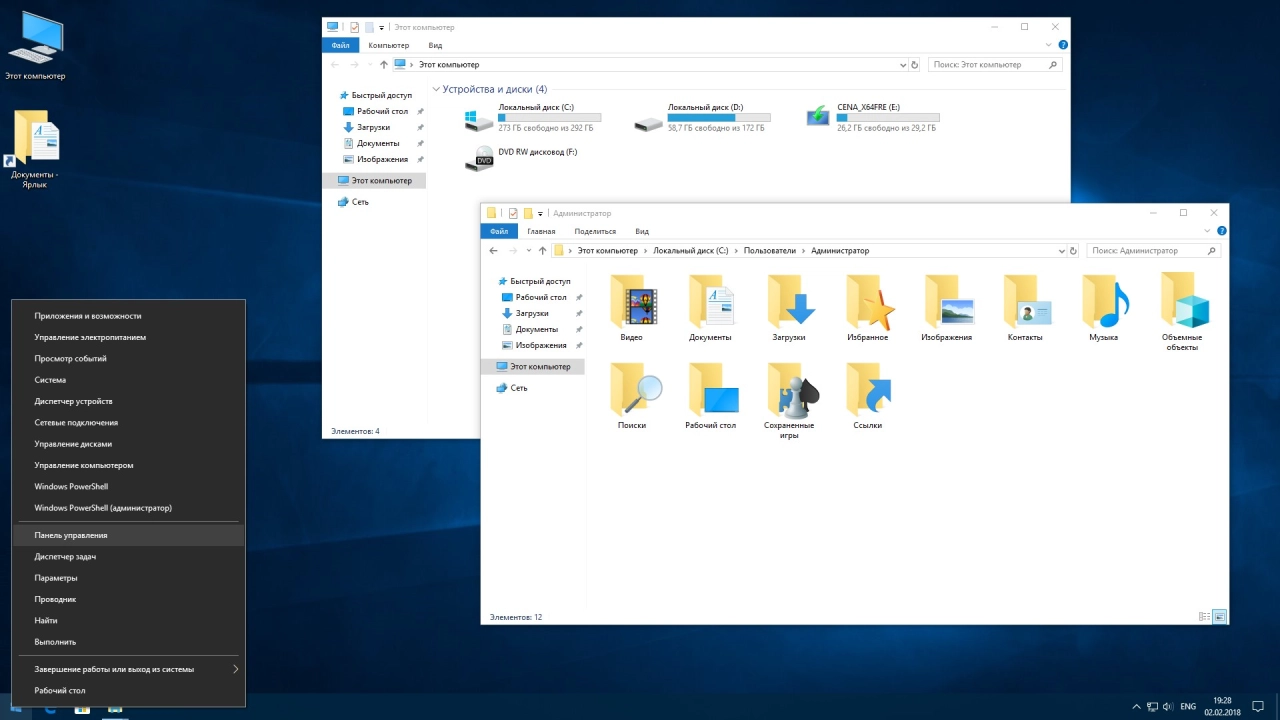Select Изображения in Этот компьютер window sidebar

383,159
